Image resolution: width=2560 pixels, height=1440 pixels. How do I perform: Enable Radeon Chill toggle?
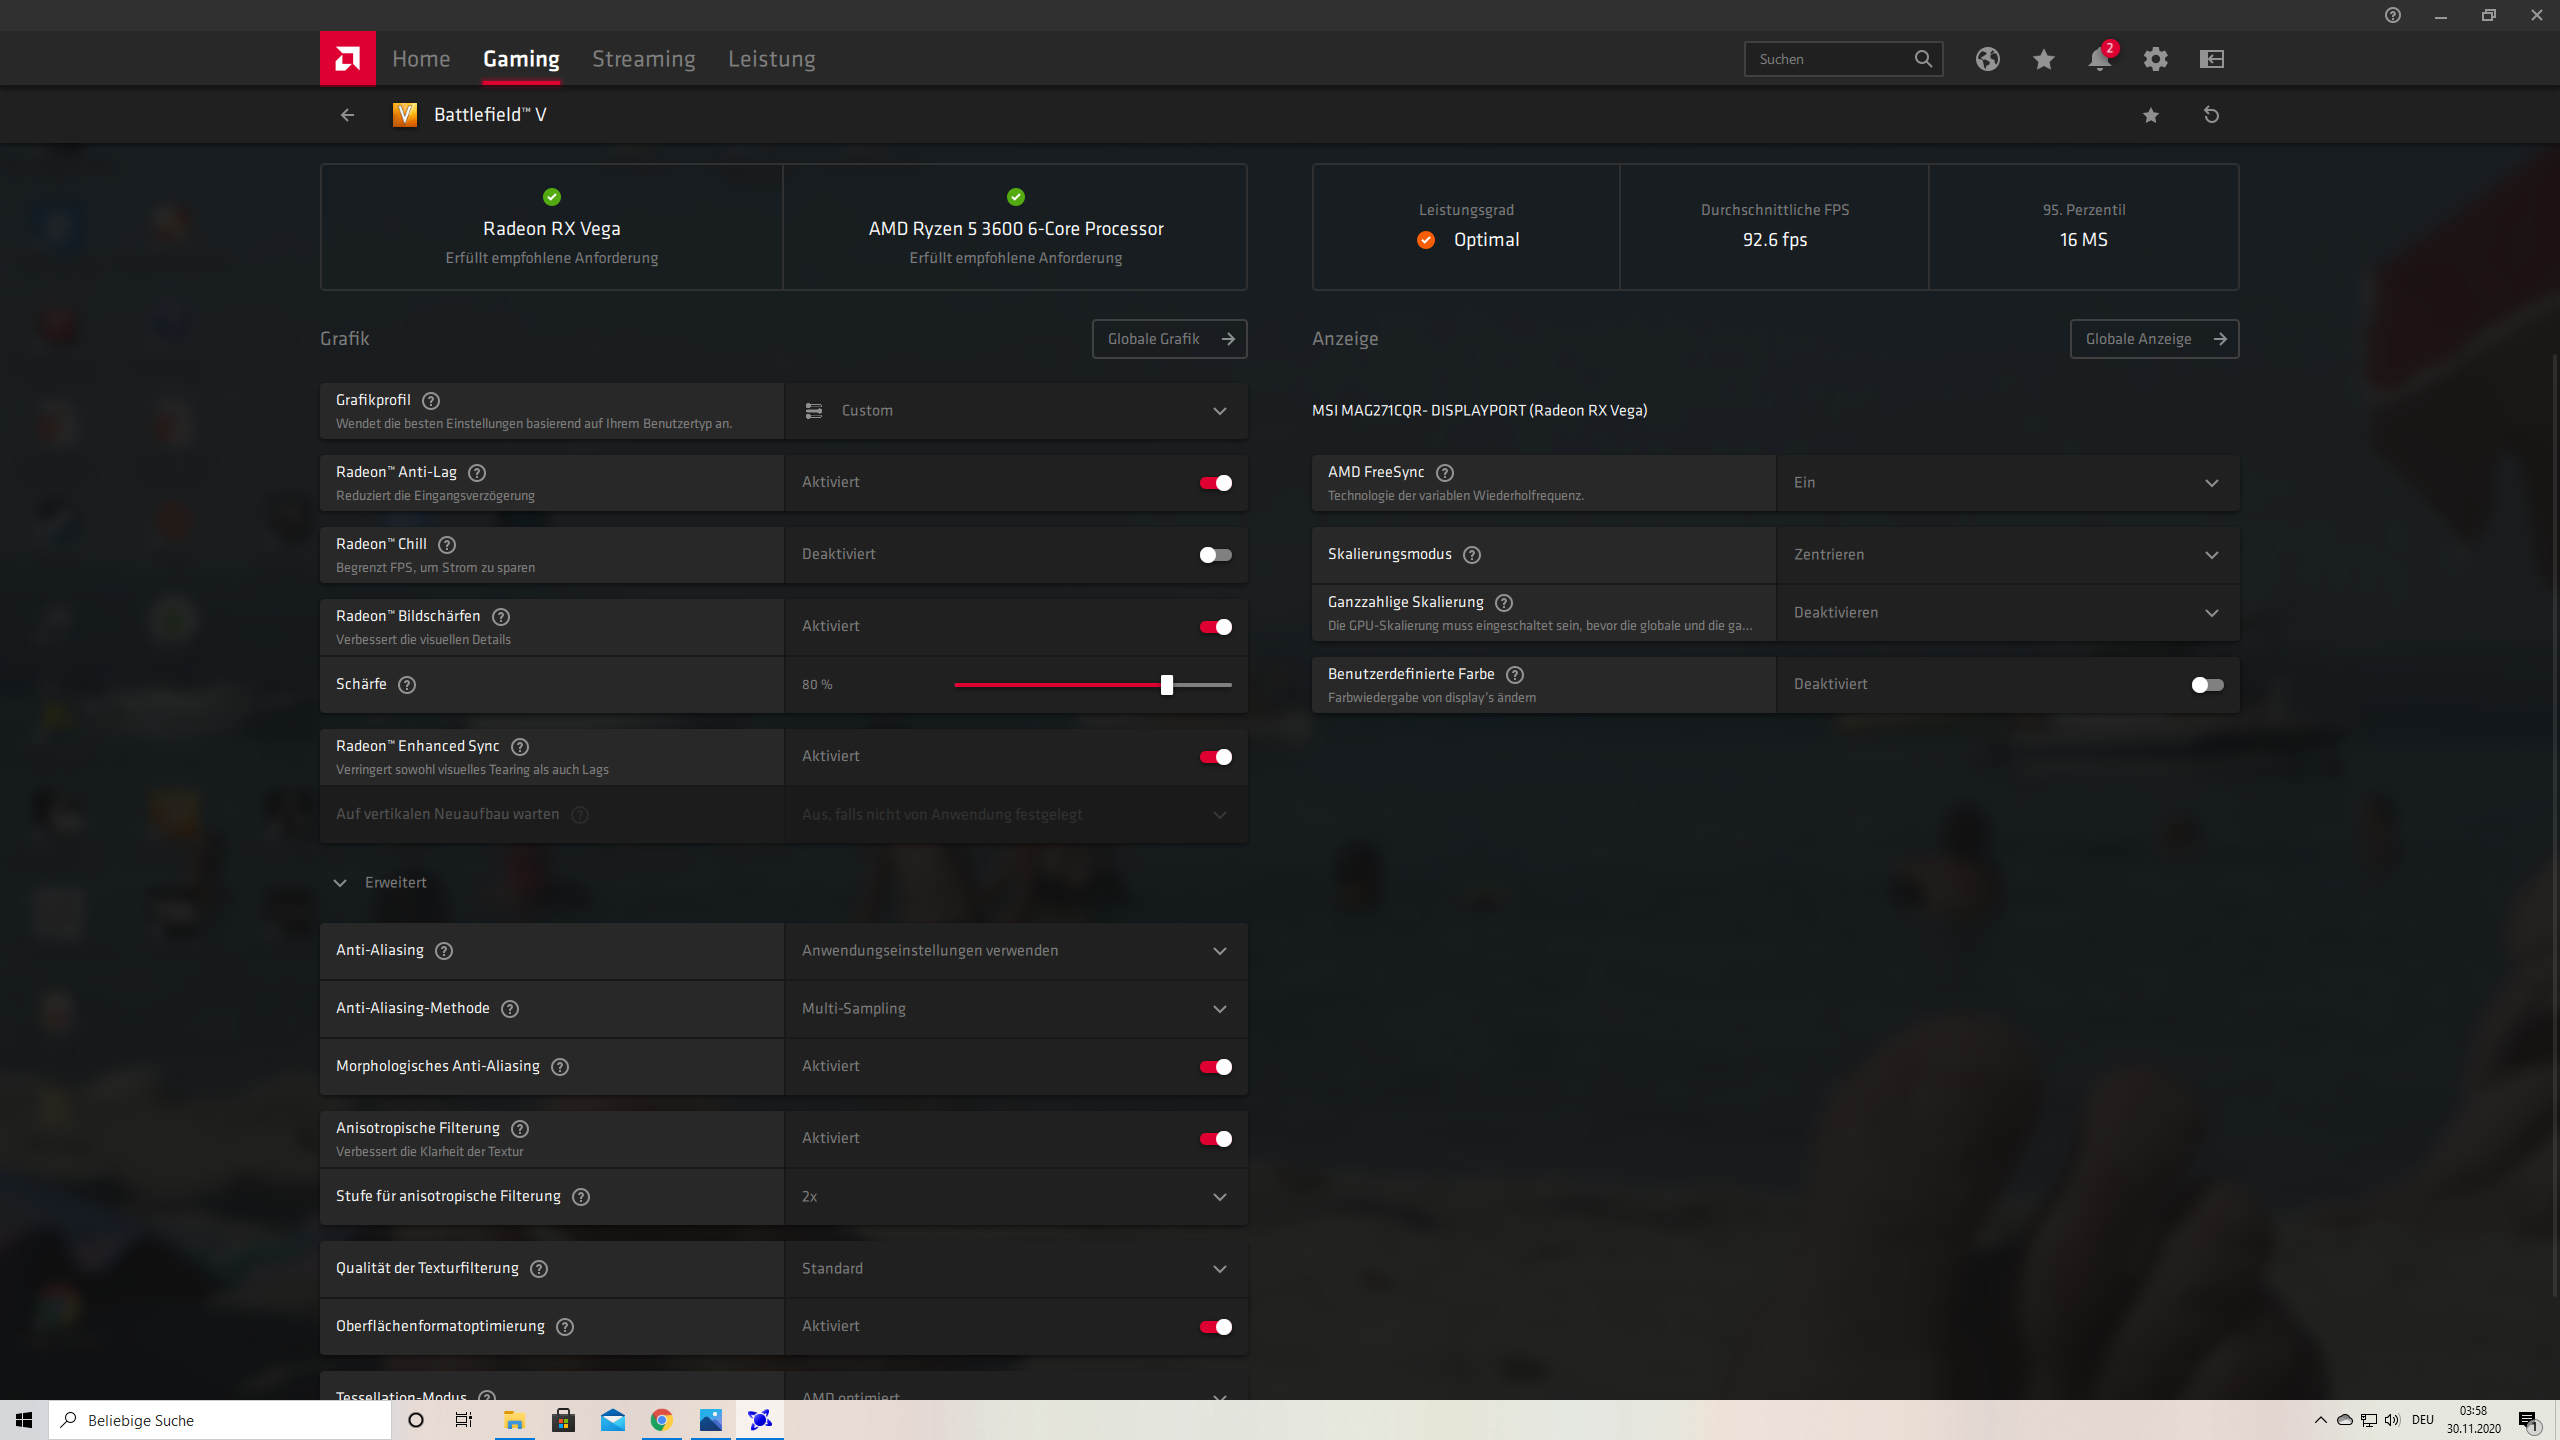click(1215, 555)
